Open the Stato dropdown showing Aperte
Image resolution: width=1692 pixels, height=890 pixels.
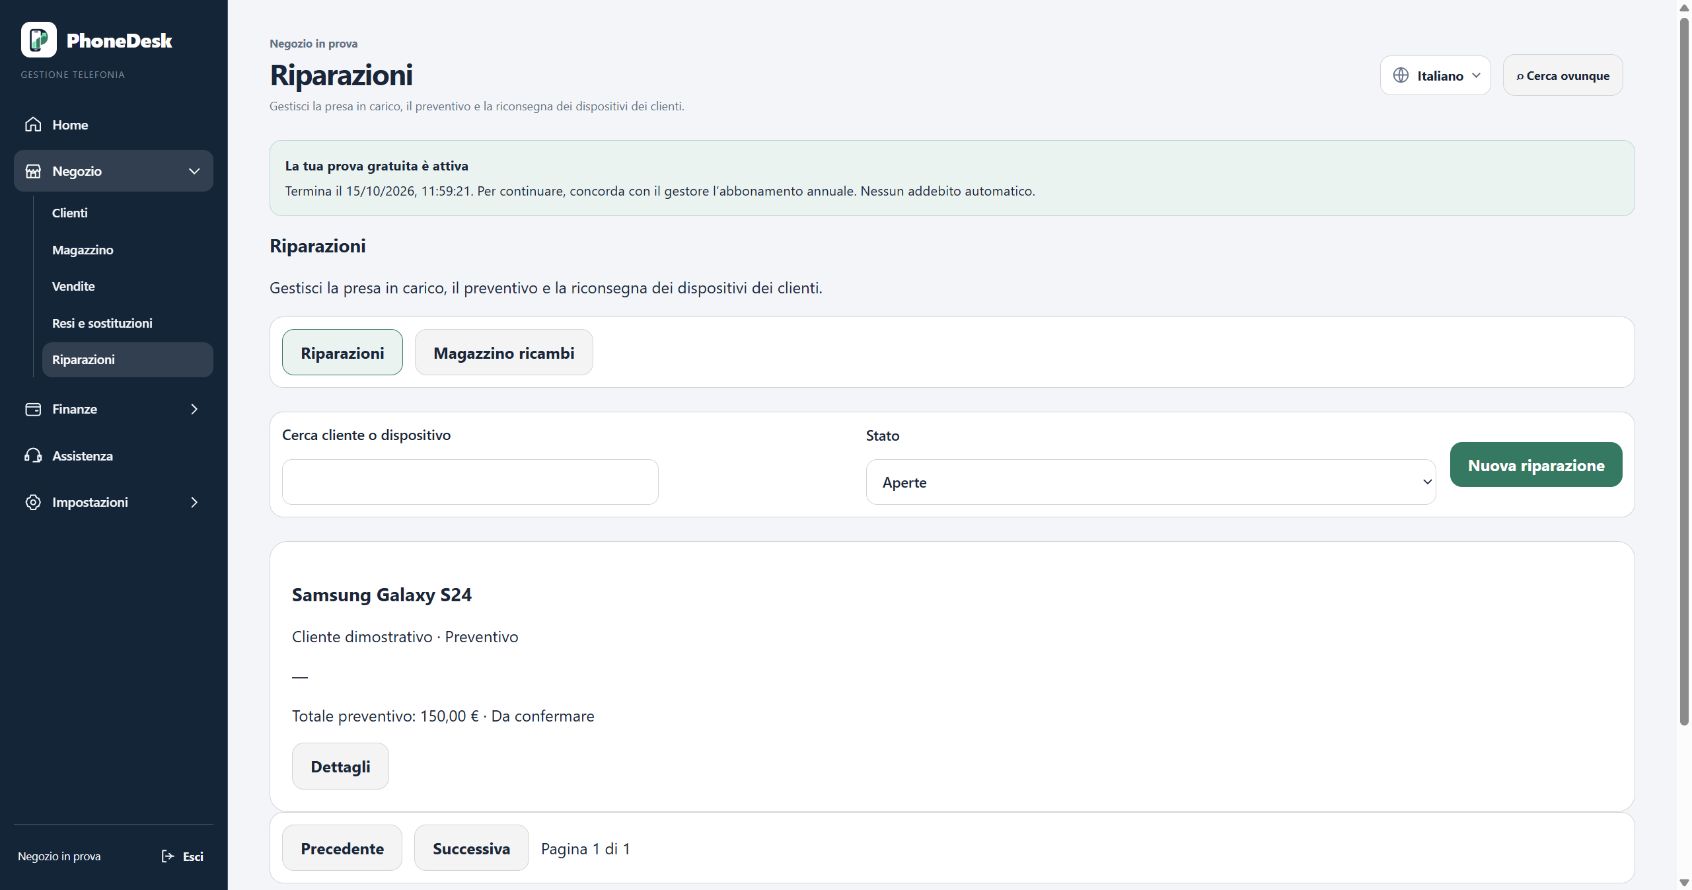pos(1151,482)
